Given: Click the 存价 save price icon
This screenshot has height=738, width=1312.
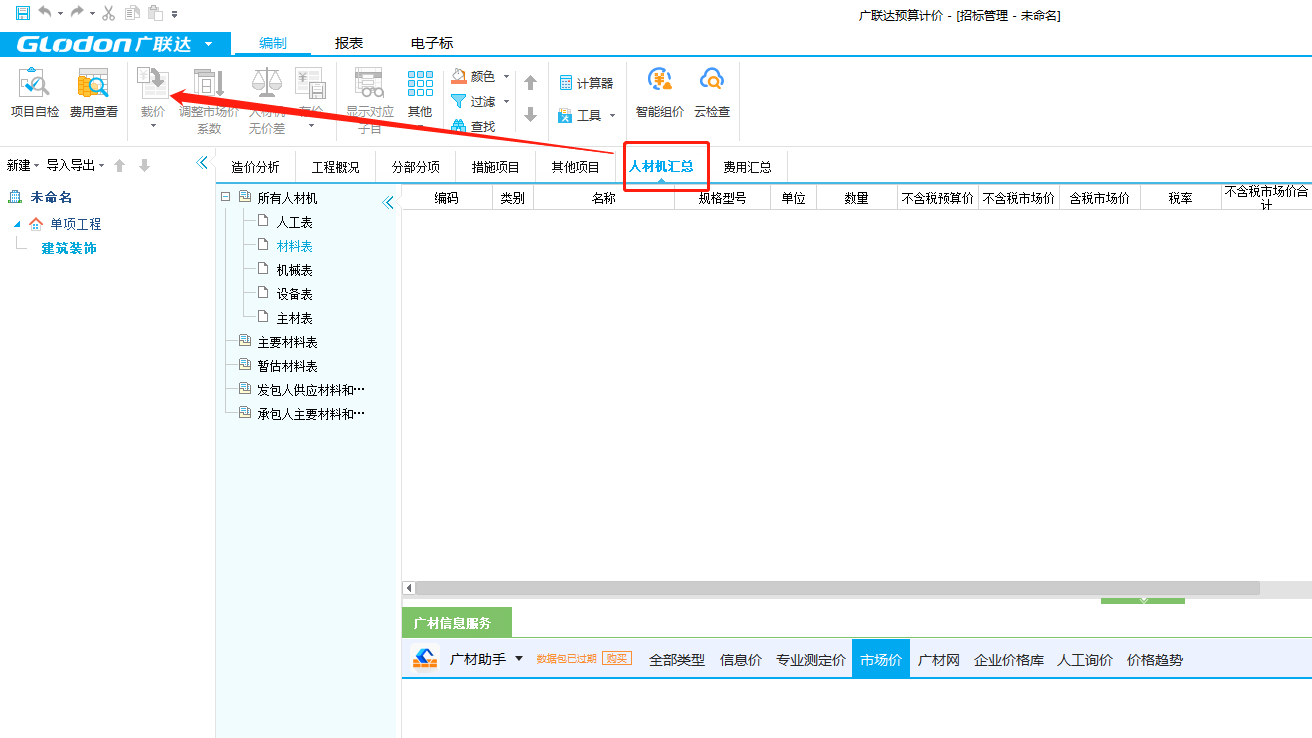Looking at the screenshot, I should click(311, 84).
